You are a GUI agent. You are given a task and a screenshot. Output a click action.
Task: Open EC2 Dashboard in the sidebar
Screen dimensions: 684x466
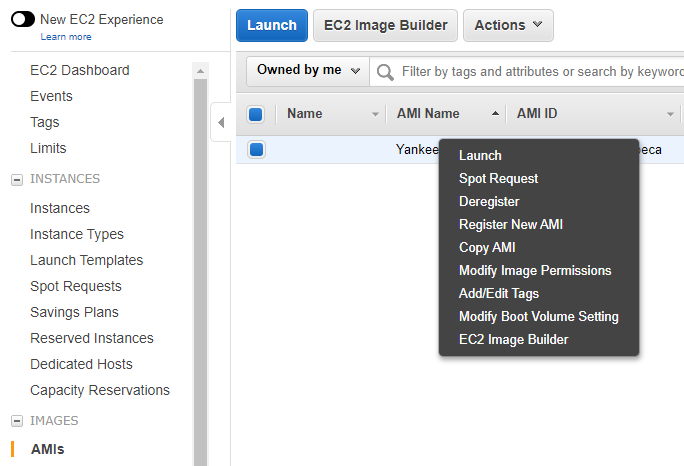[80, 70]
